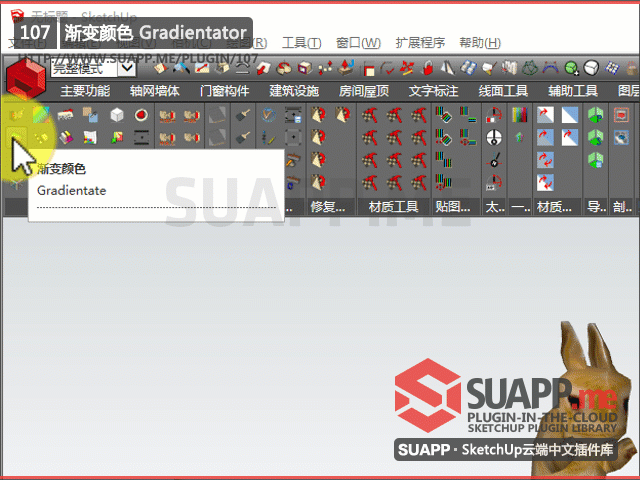Image resolution: width=640 pixels, height=480 pixels.
Task: Click the green globe with plus icon
Action: pyautogui.click(x=571, y=68)
